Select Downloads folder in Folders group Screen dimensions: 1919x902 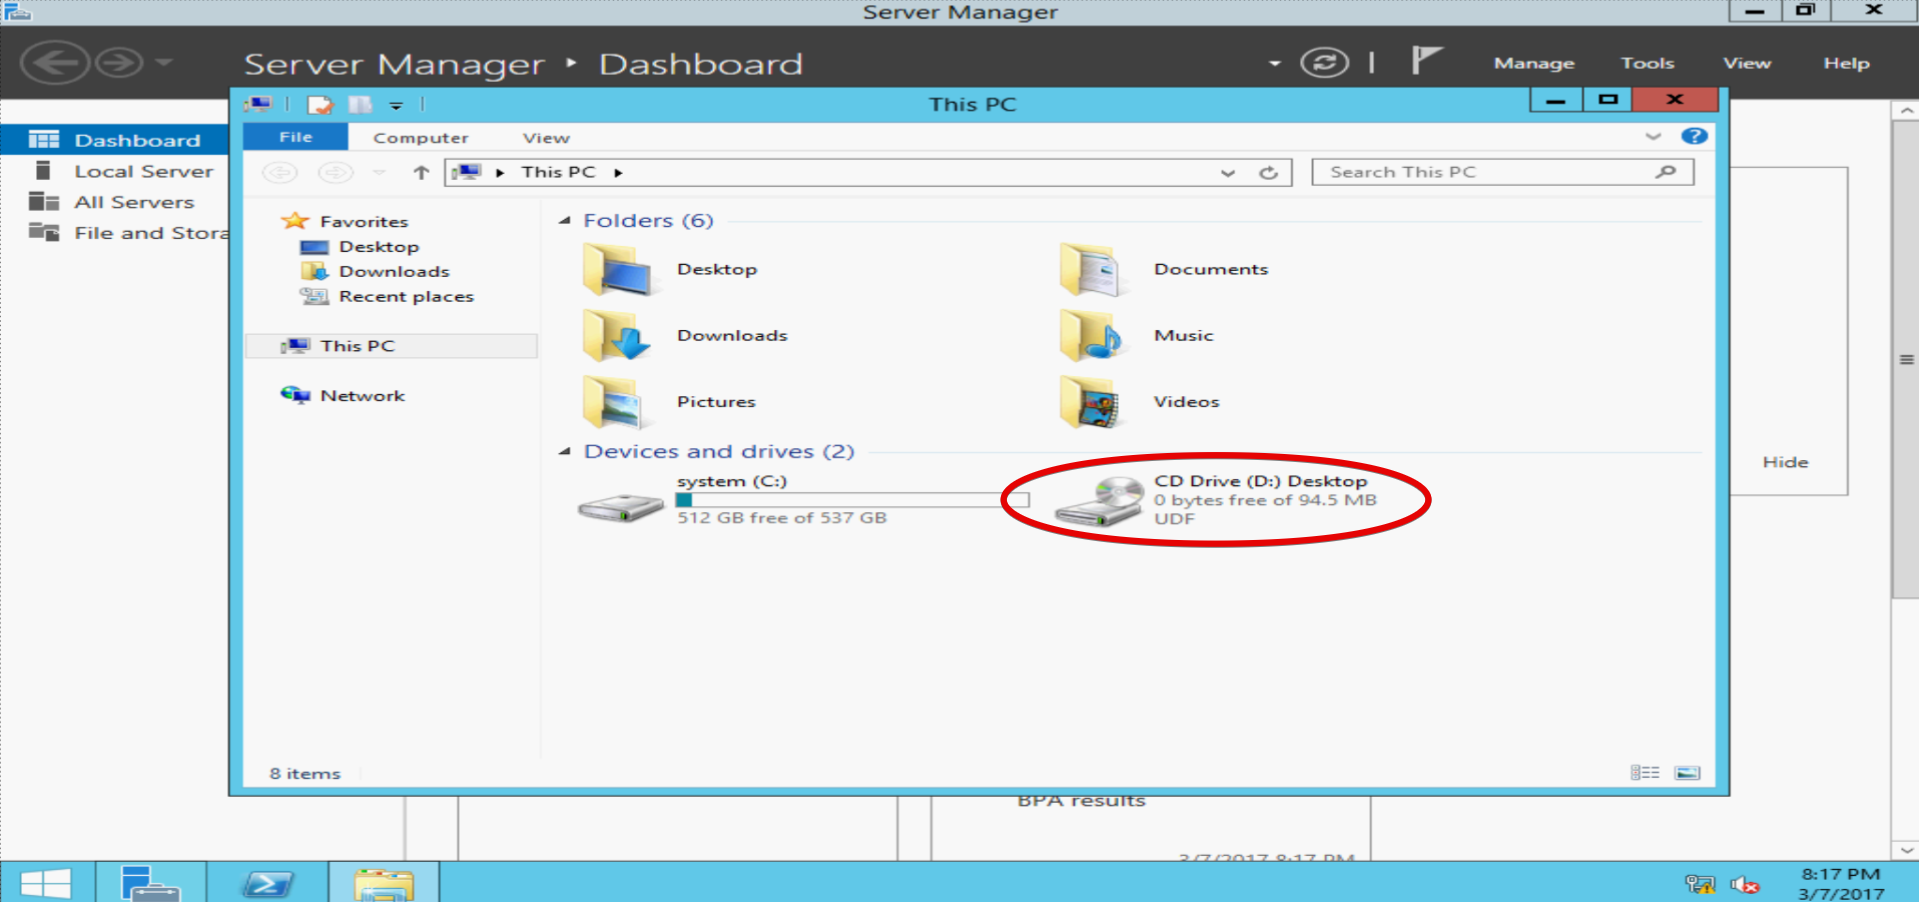(x=685, y=336)
